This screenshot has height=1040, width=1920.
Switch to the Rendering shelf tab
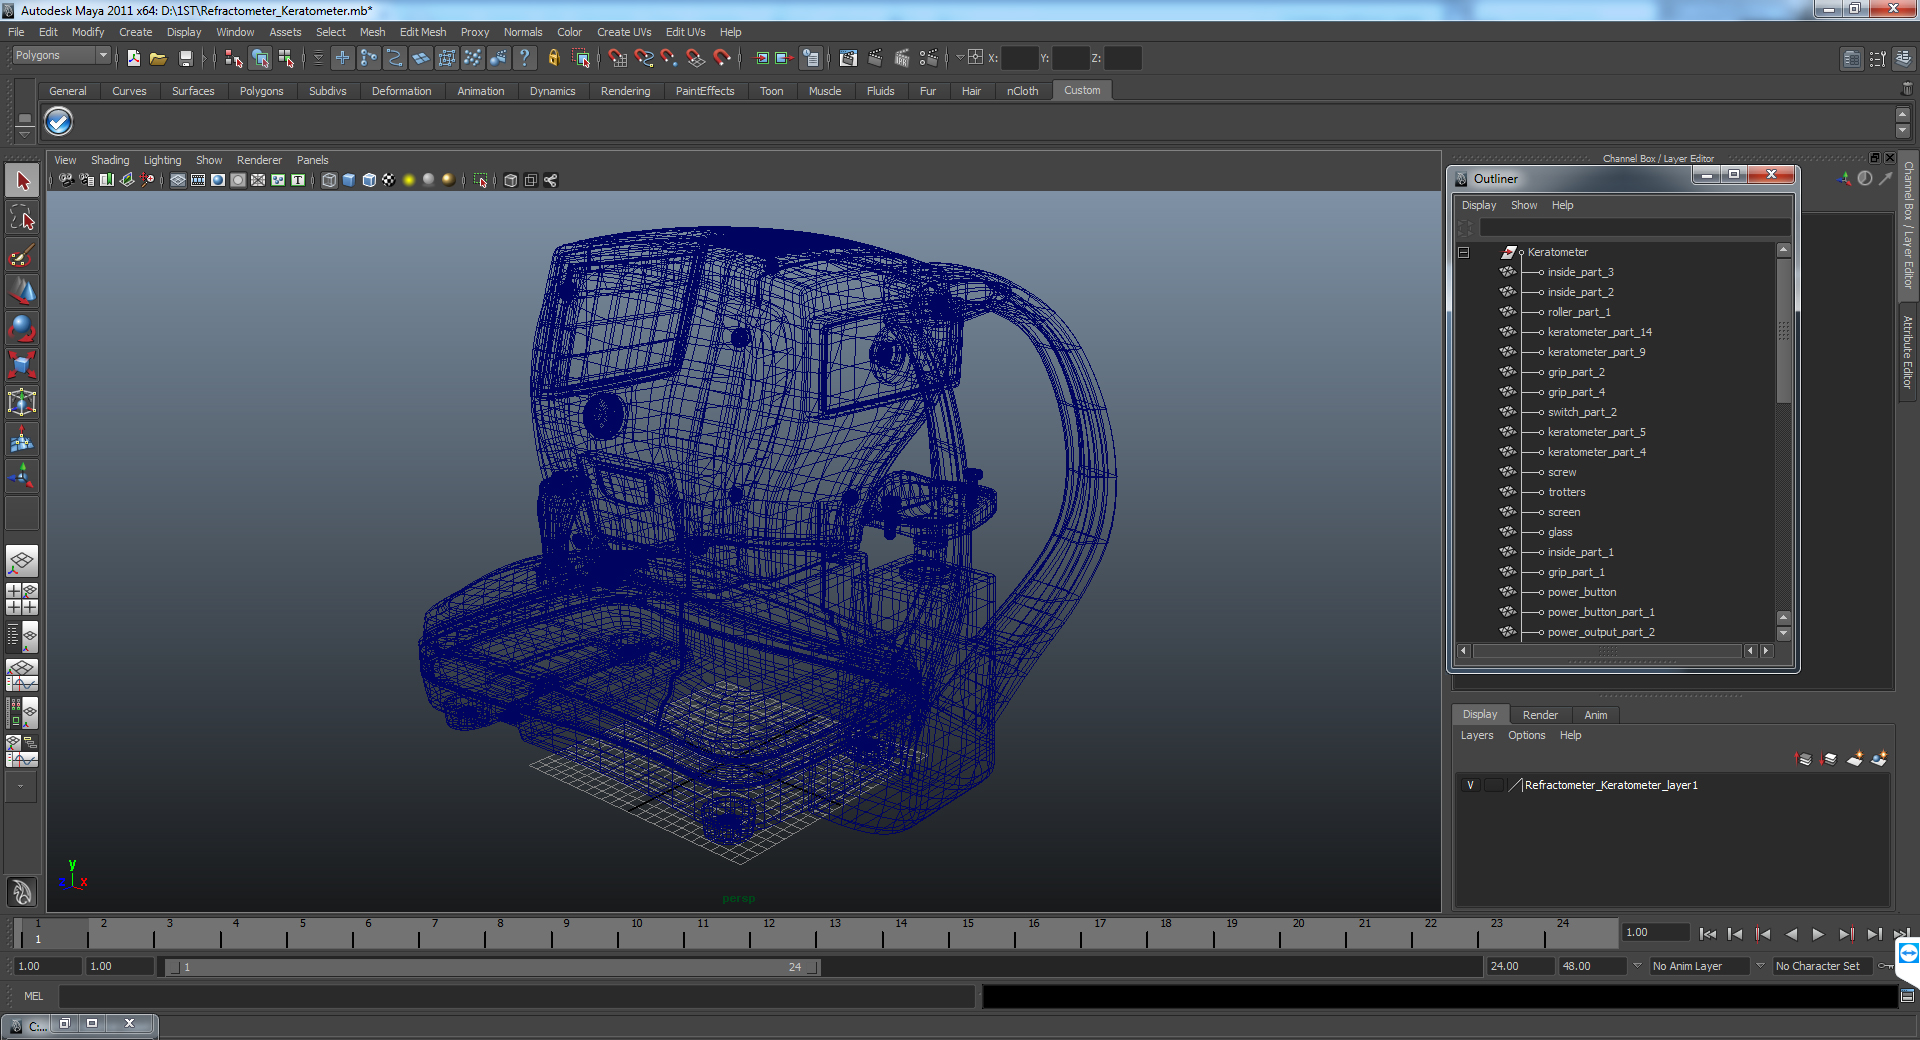point(625,91)
